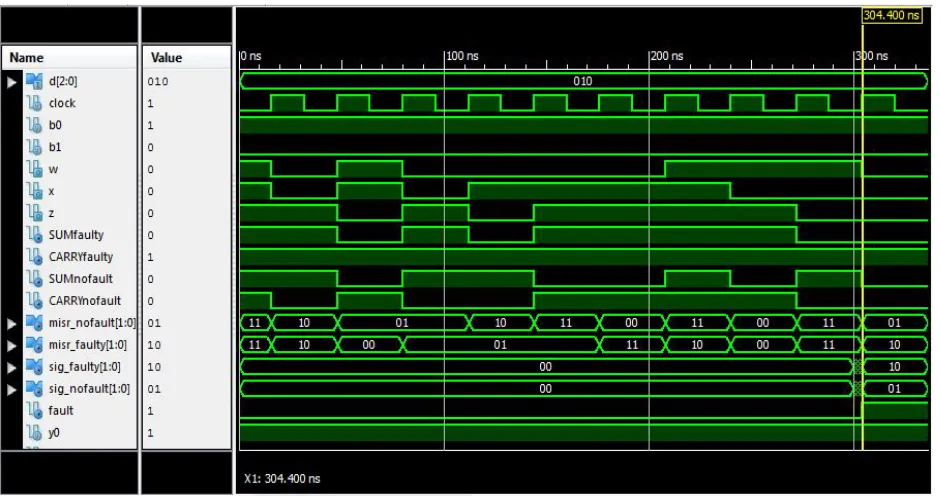Click the y0 signal icon
This screenshot has width=940, height=496.
tap(34, 432)
